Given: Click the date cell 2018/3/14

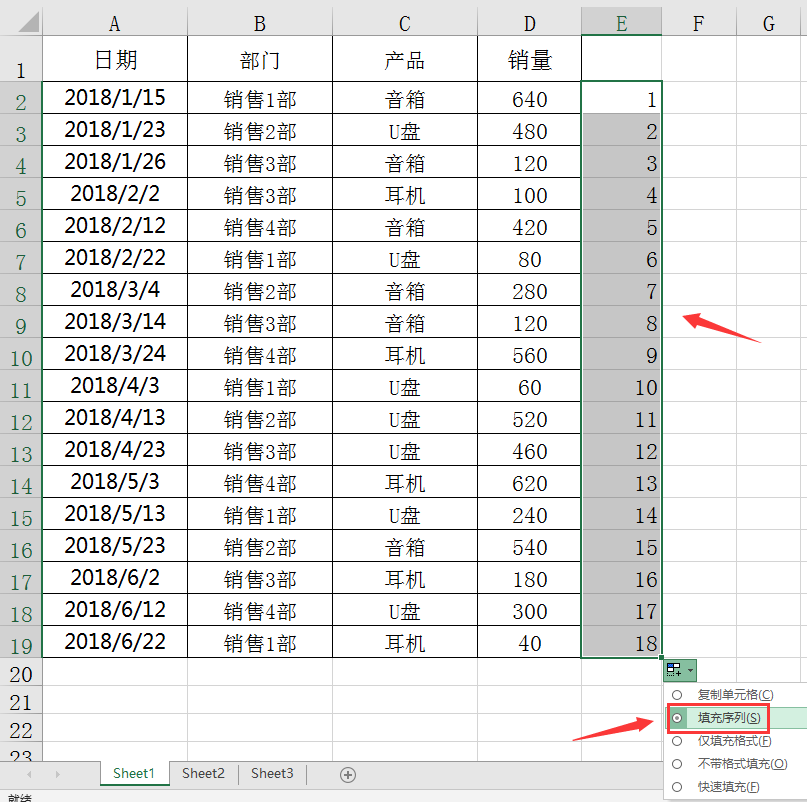Looking at the screenshot, I should [x=115, y=322].
